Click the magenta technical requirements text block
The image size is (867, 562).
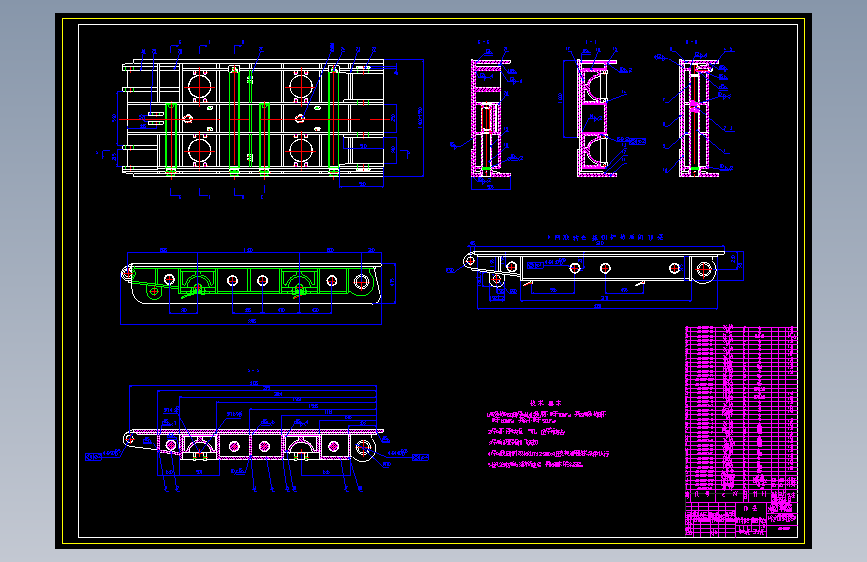click(547, 435)
